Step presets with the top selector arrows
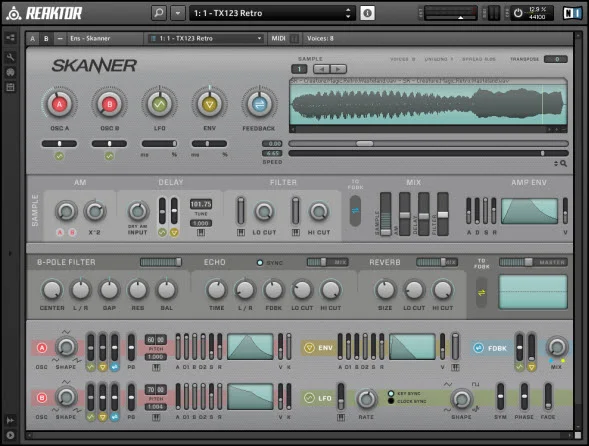The image size is (589, 446). pos(348,13)
